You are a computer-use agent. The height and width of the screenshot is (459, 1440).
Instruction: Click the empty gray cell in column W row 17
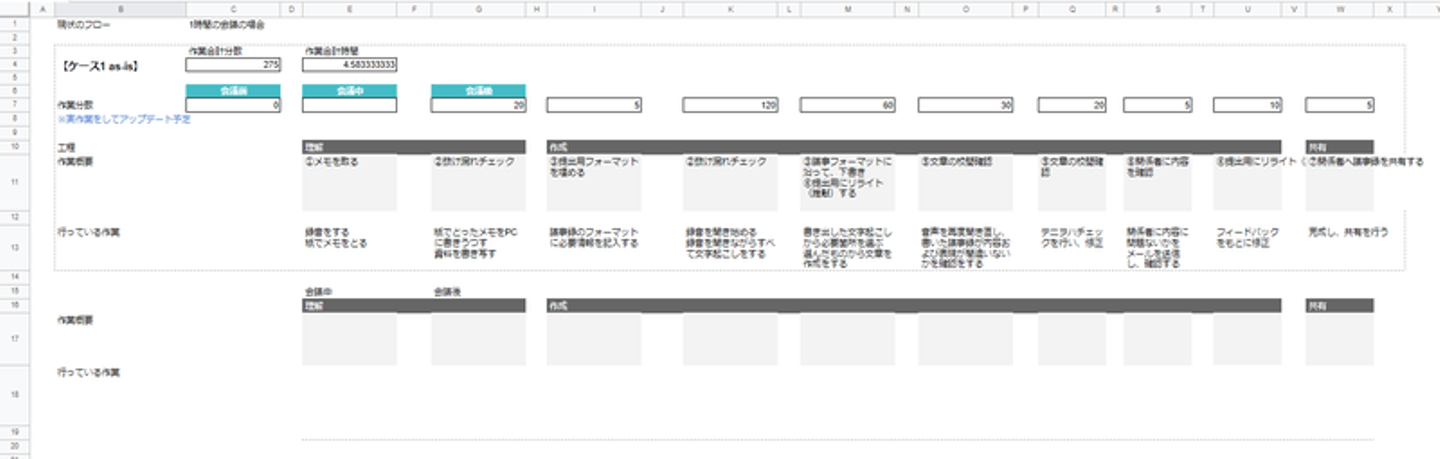point(1340,338)
